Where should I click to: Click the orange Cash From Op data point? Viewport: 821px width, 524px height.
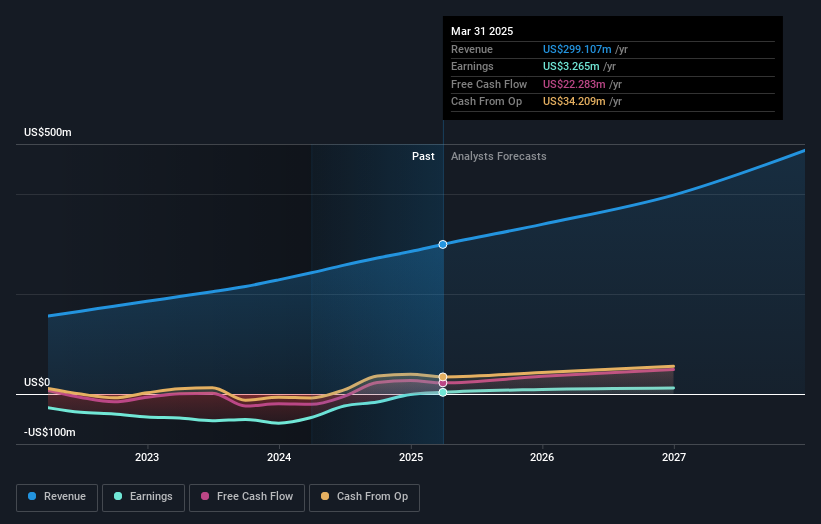coord(443,377)
